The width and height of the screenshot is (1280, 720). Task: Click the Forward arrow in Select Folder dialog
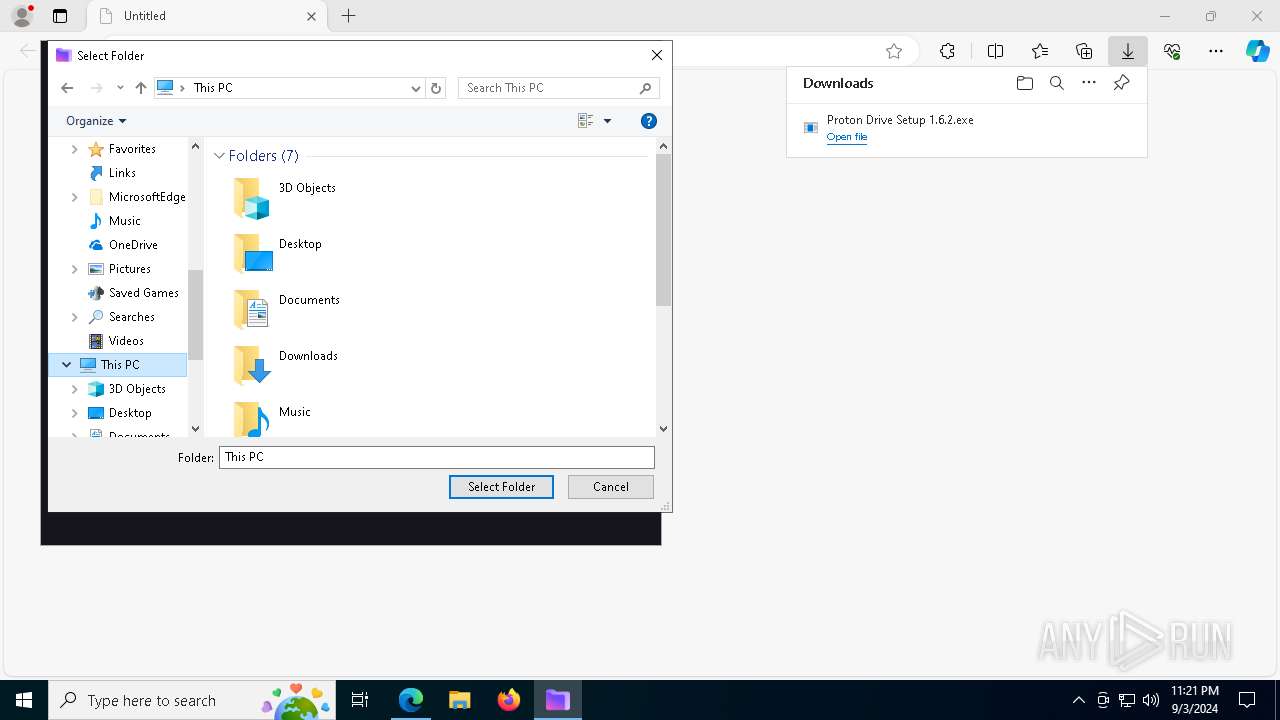tap(96, 88)
